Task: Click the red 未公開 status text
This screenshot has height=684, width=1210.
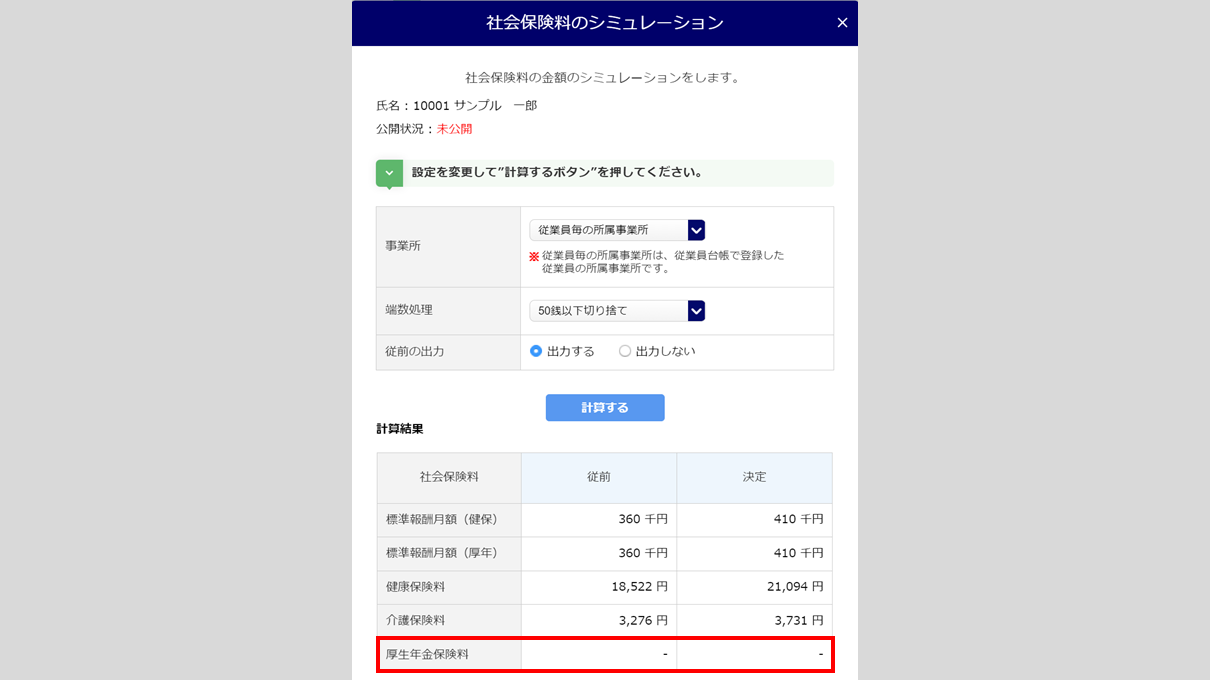Action: [x=454, y=129]
